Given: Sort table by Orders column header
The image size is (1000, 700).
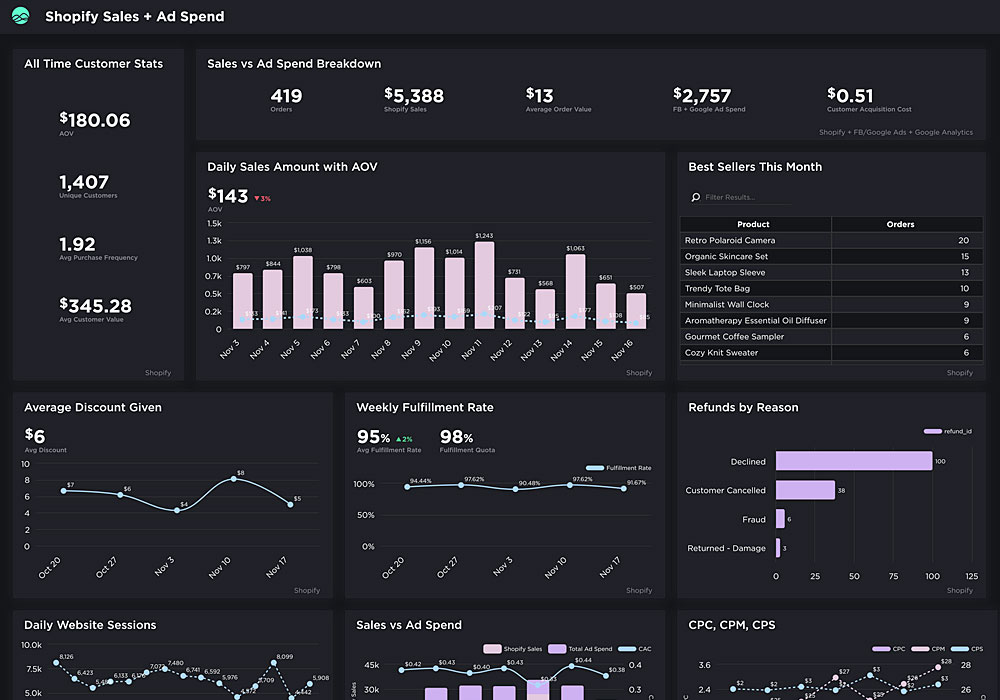Looking at the screenshot, I should [x=900, y=225].
